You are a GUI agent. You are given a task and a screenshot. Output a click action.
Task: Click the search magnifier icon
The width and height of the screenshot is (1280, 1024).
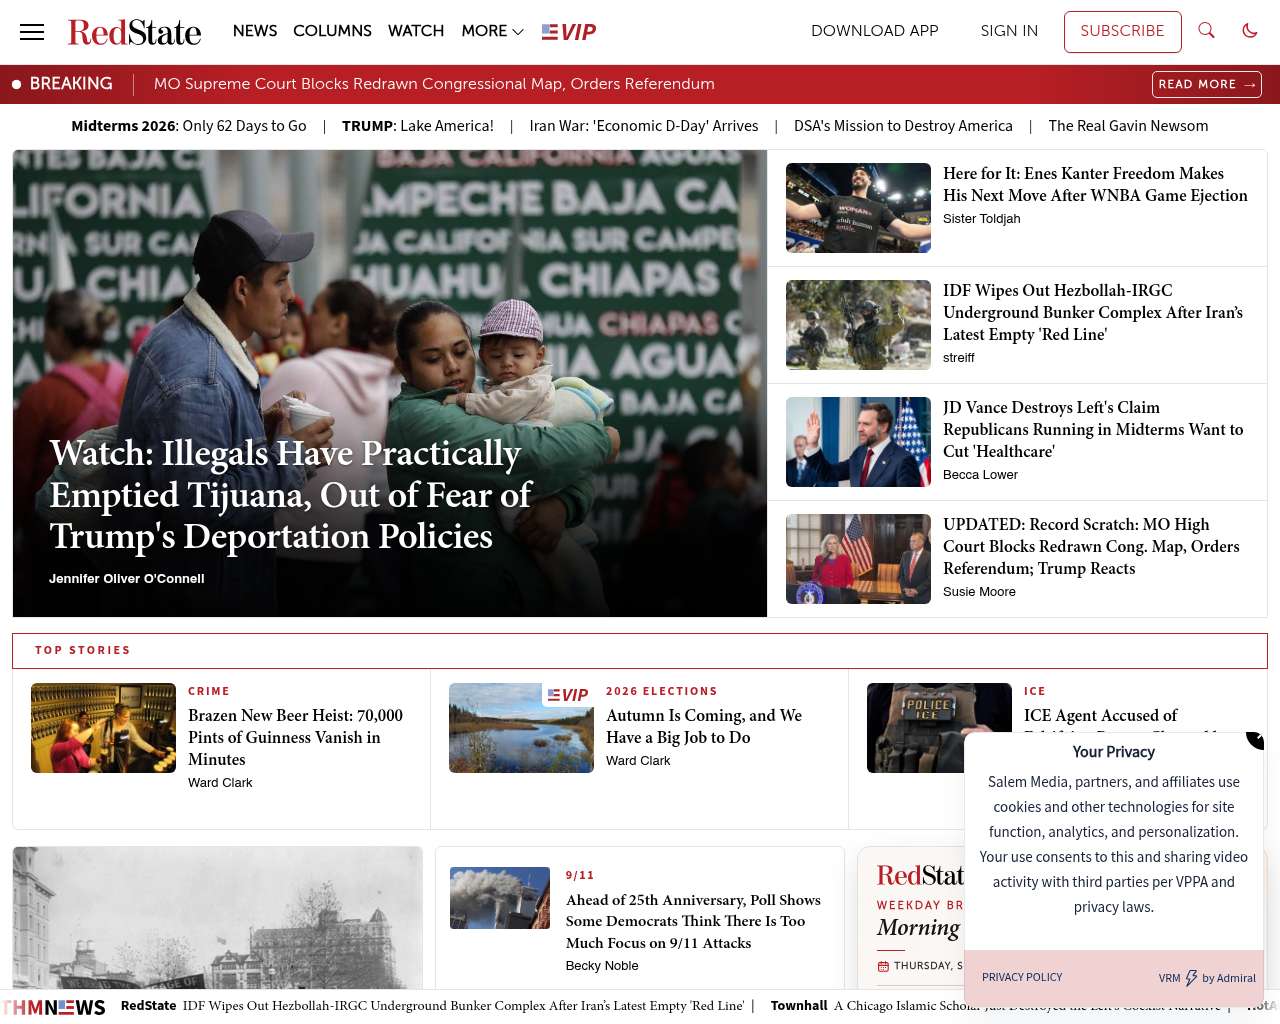[1206, 31]
